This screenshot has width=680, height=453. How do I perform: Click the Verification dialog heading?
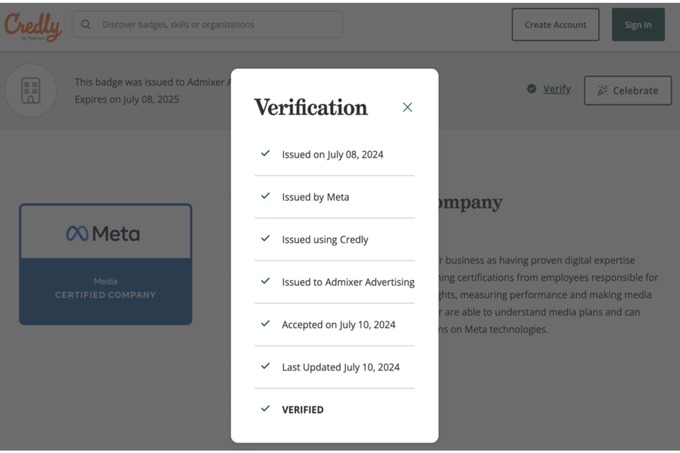click(x=310, y=108)
